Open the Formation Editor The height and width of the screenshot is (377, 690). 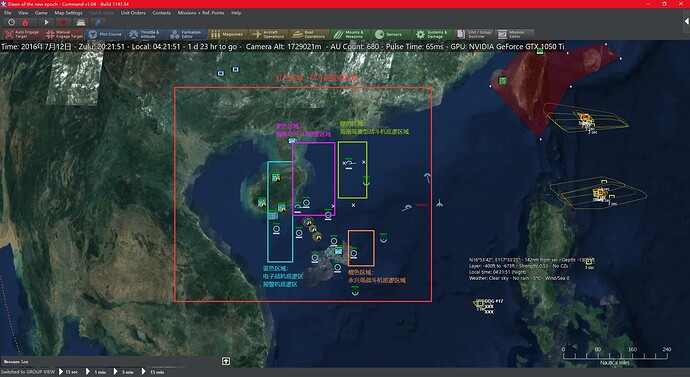(x=187, y=34)
